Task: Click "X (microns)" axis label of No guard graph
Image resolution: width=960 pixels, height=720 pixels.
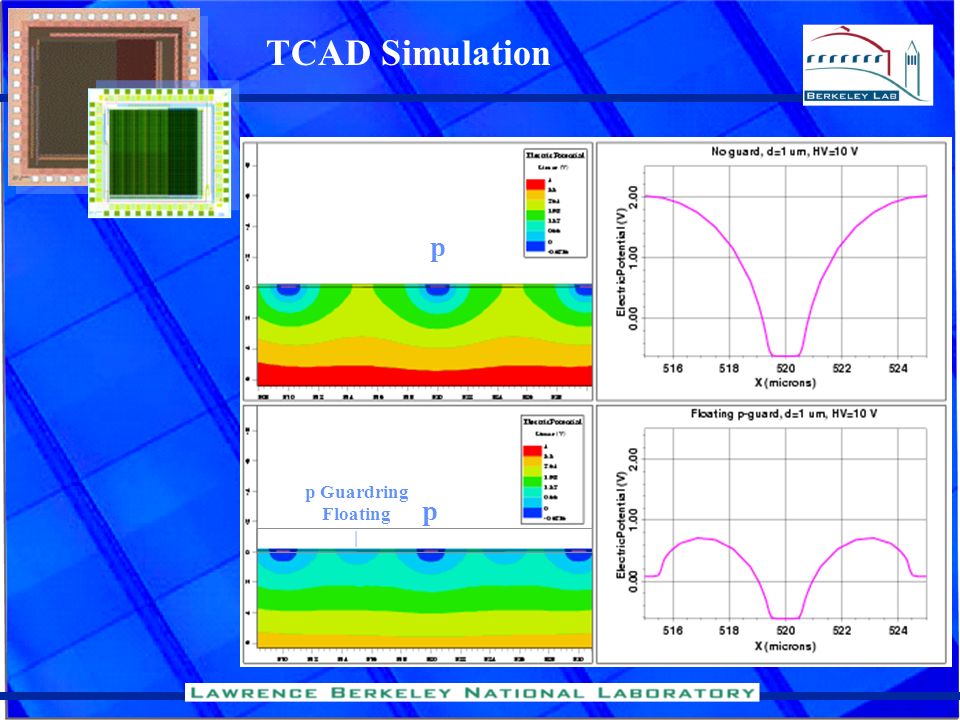Action: pos(786,383)
